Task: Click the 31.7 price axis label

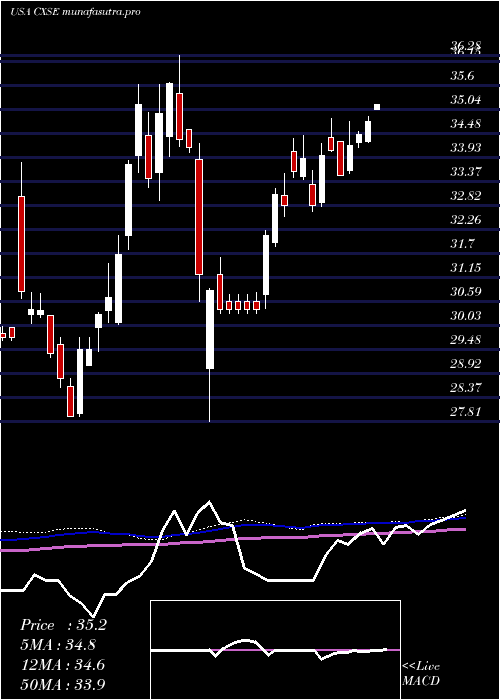Action: [x=462, y=244]
